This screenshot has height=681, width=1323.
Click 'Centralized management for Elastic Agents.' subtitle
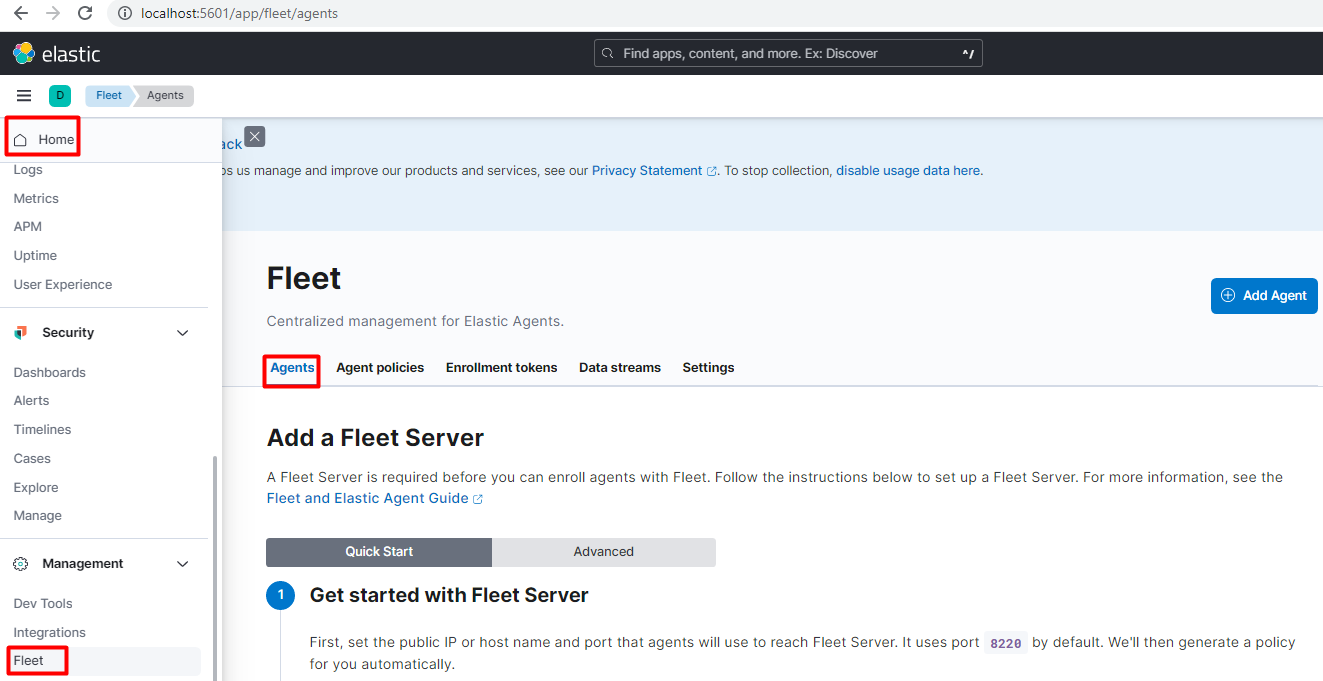(415, 322)
